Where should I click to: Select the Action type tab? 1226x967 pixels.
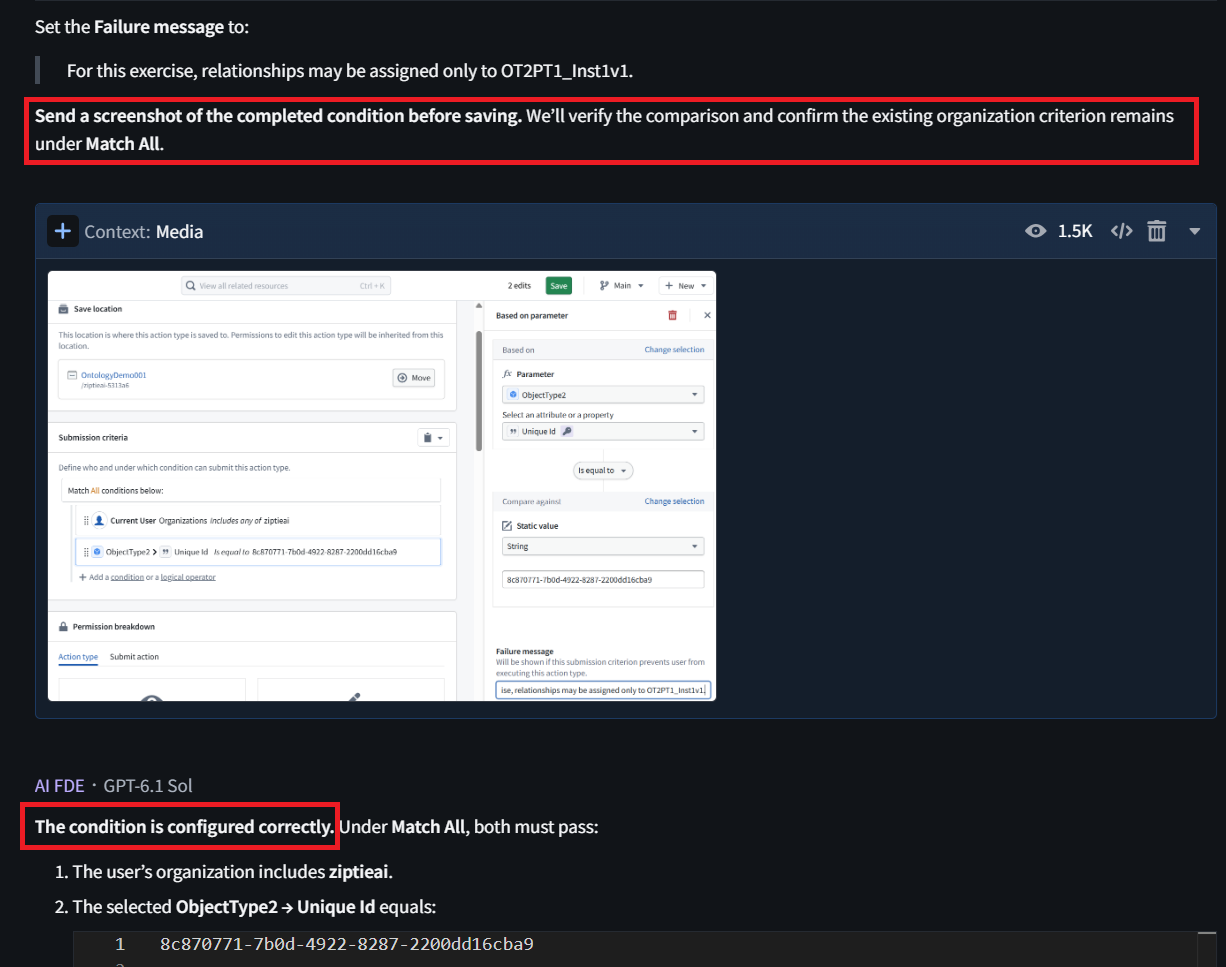[78, 657]
